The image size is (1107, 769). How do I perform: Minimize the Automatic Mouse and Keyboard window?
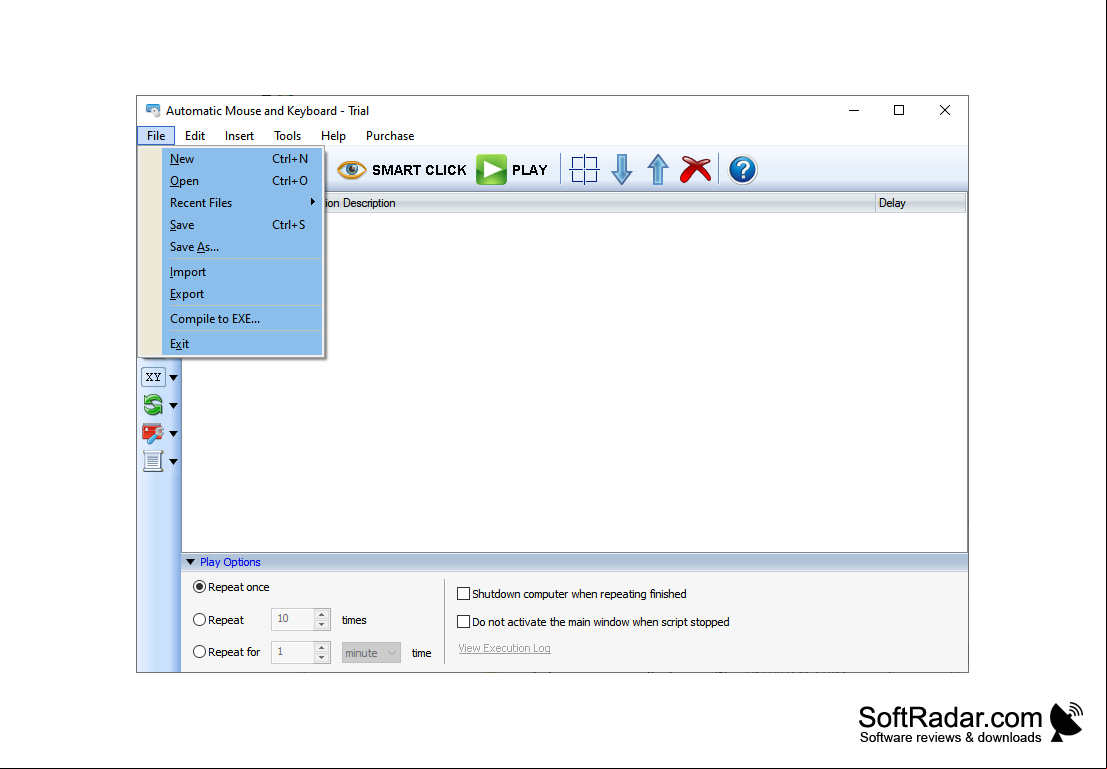coord(854,110)
